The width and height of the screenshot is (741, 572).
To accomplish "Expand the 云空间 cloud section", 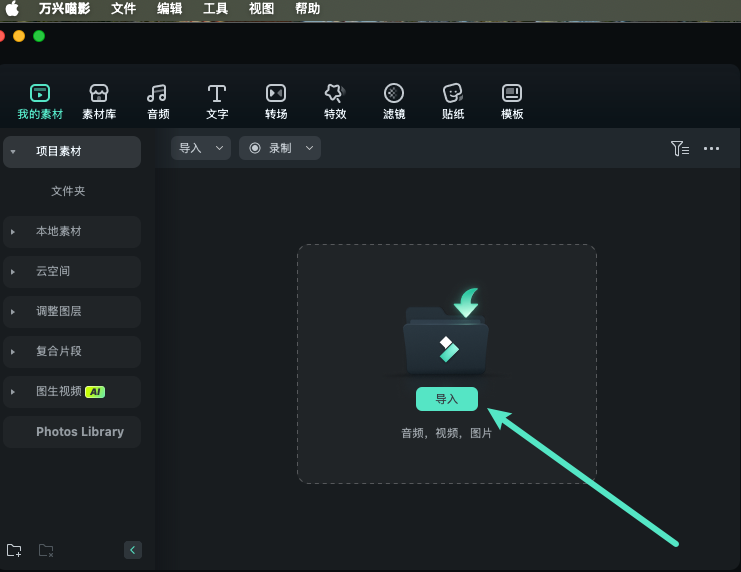I will point(14,271).
